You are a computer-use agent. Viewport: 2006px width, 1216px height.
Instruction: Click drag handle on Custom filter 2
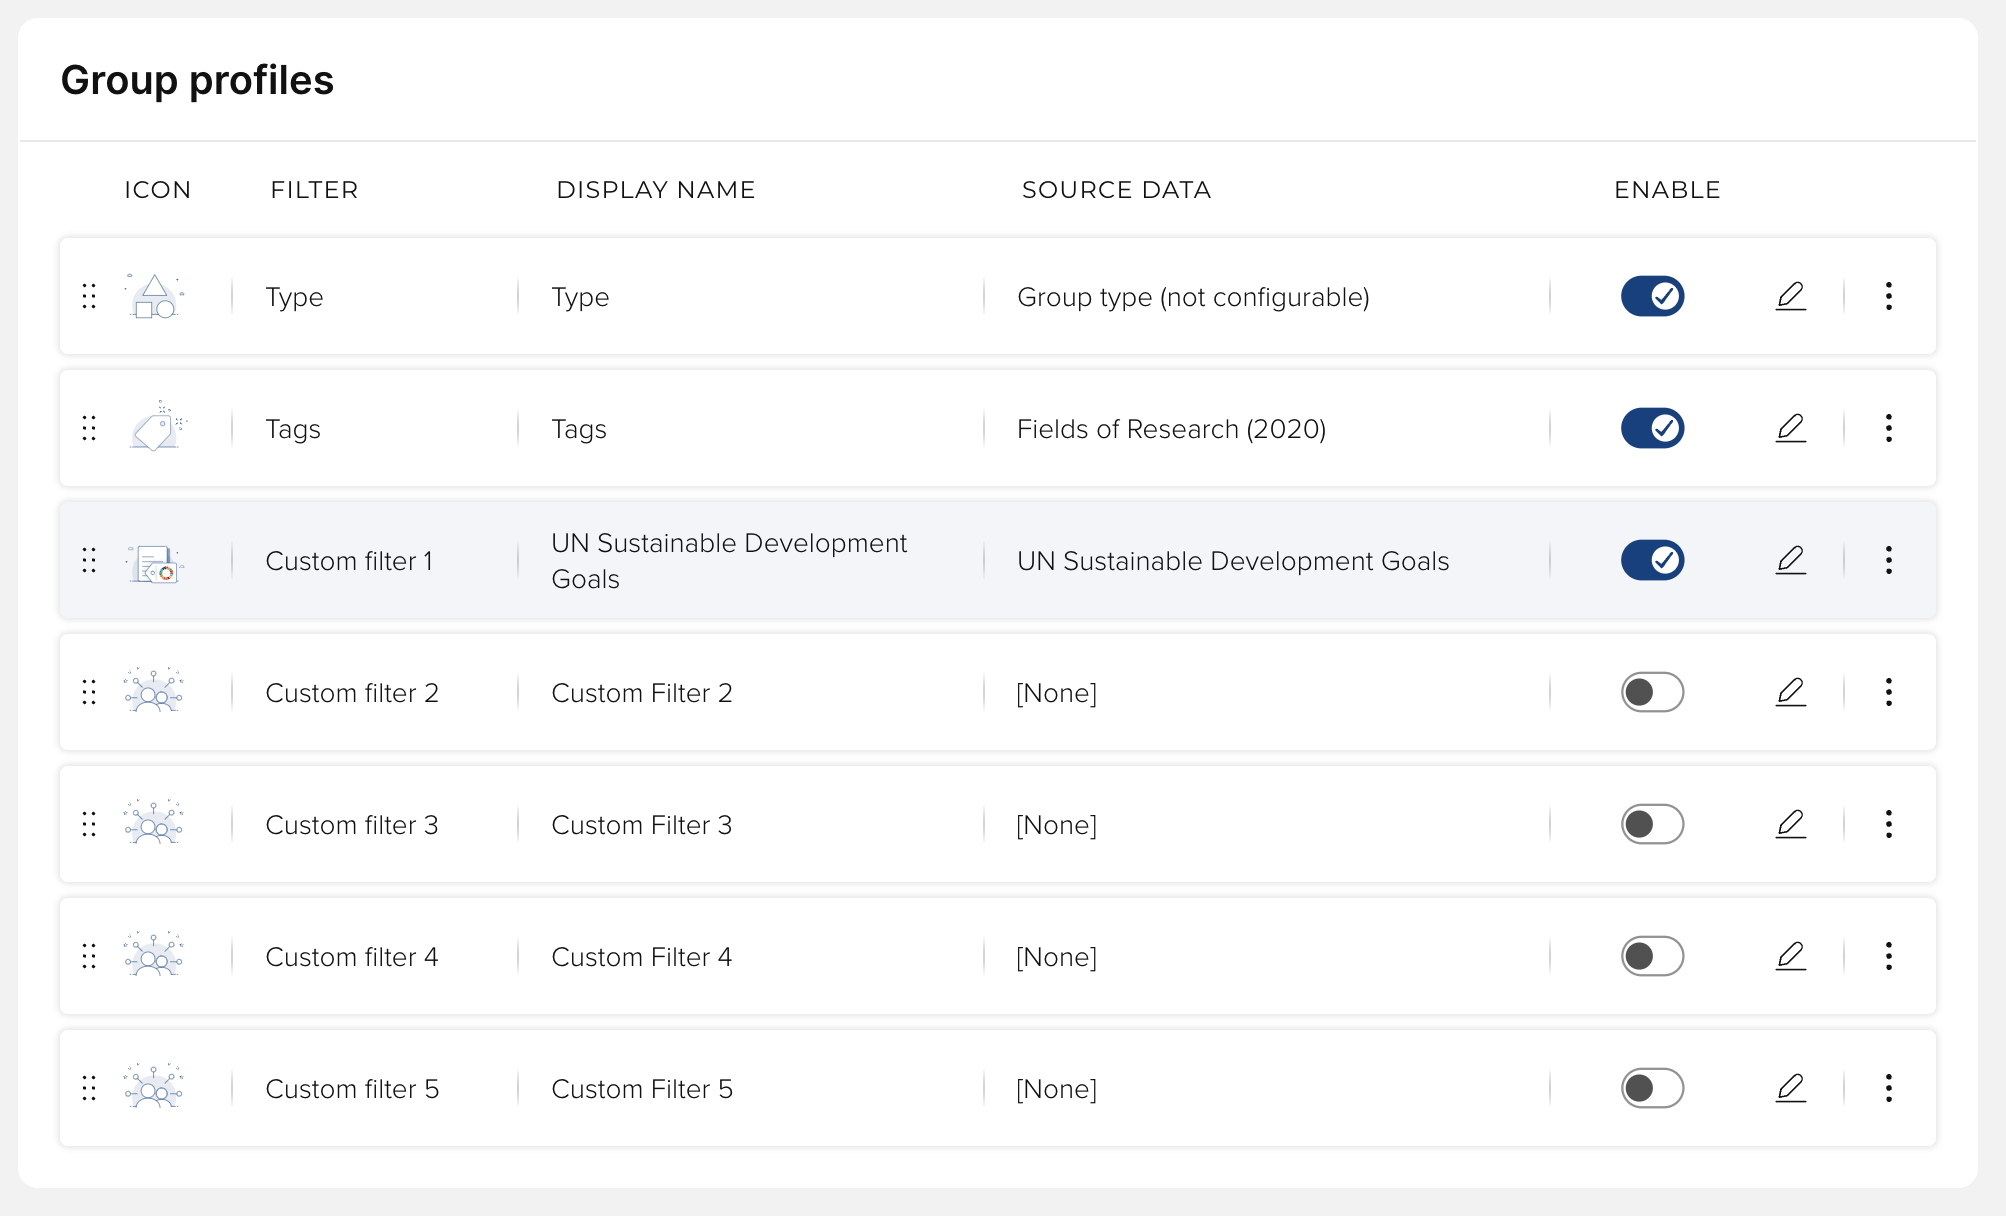tap(89, 692)
